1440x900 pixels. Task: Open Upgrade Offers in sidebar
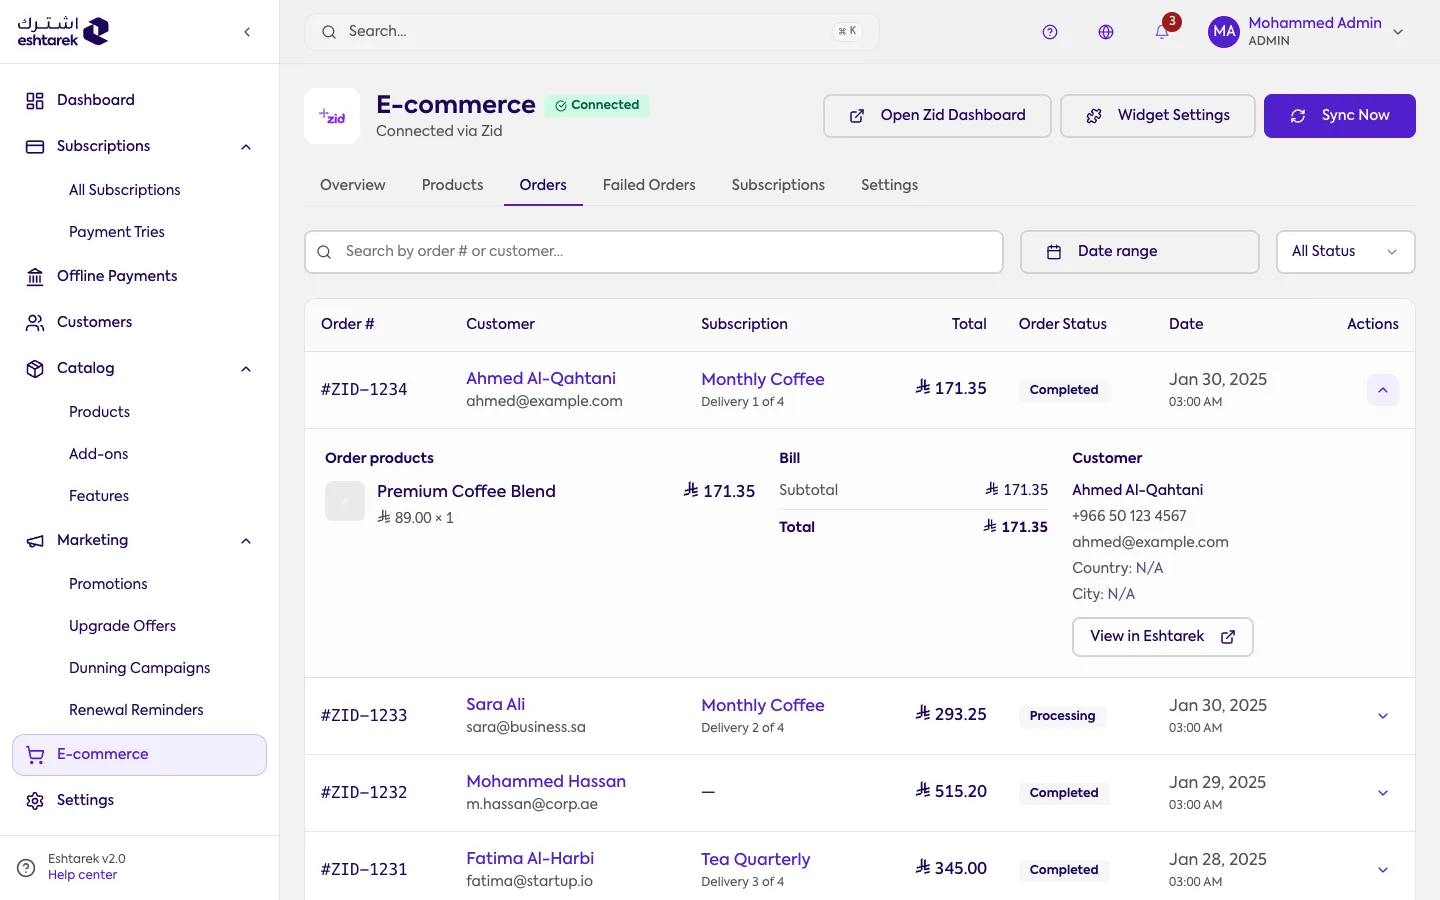point(123,626)
